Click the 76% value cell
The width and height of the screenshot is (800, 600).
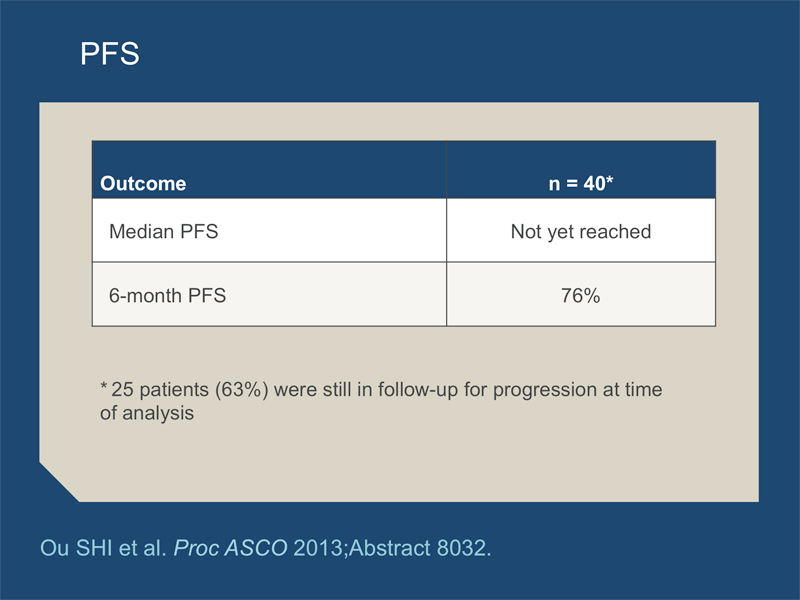581,295
